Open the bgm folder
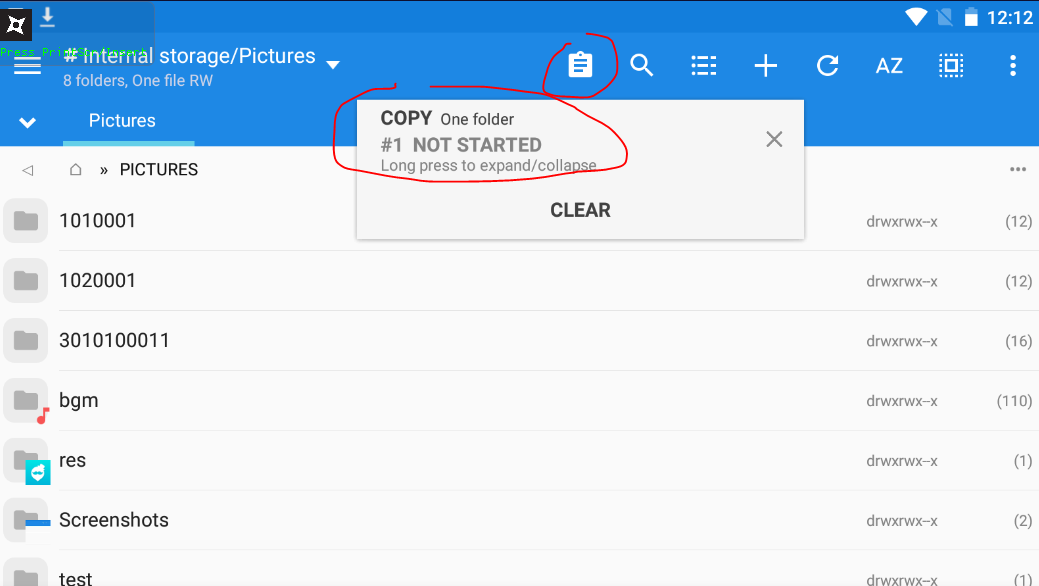 79,400
